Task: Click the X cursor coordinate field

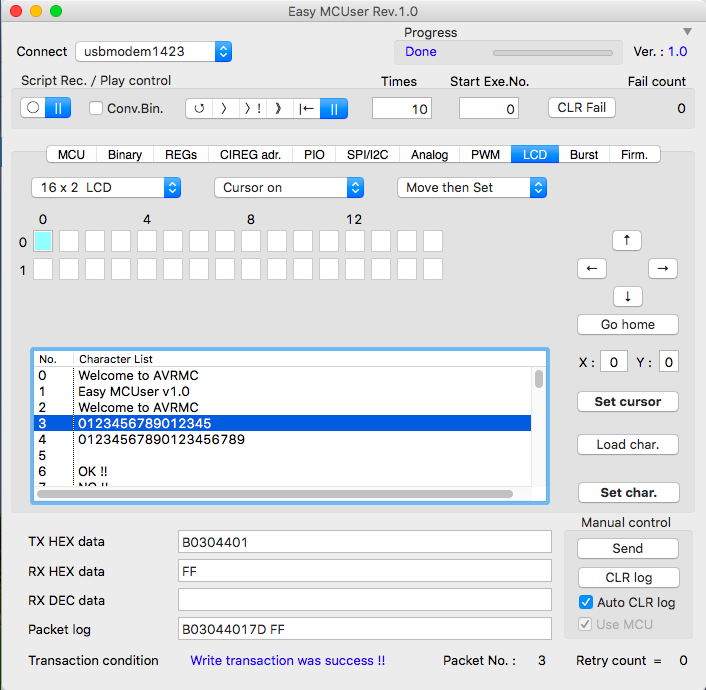Action: pyautogui.click(x=614, y=362)
